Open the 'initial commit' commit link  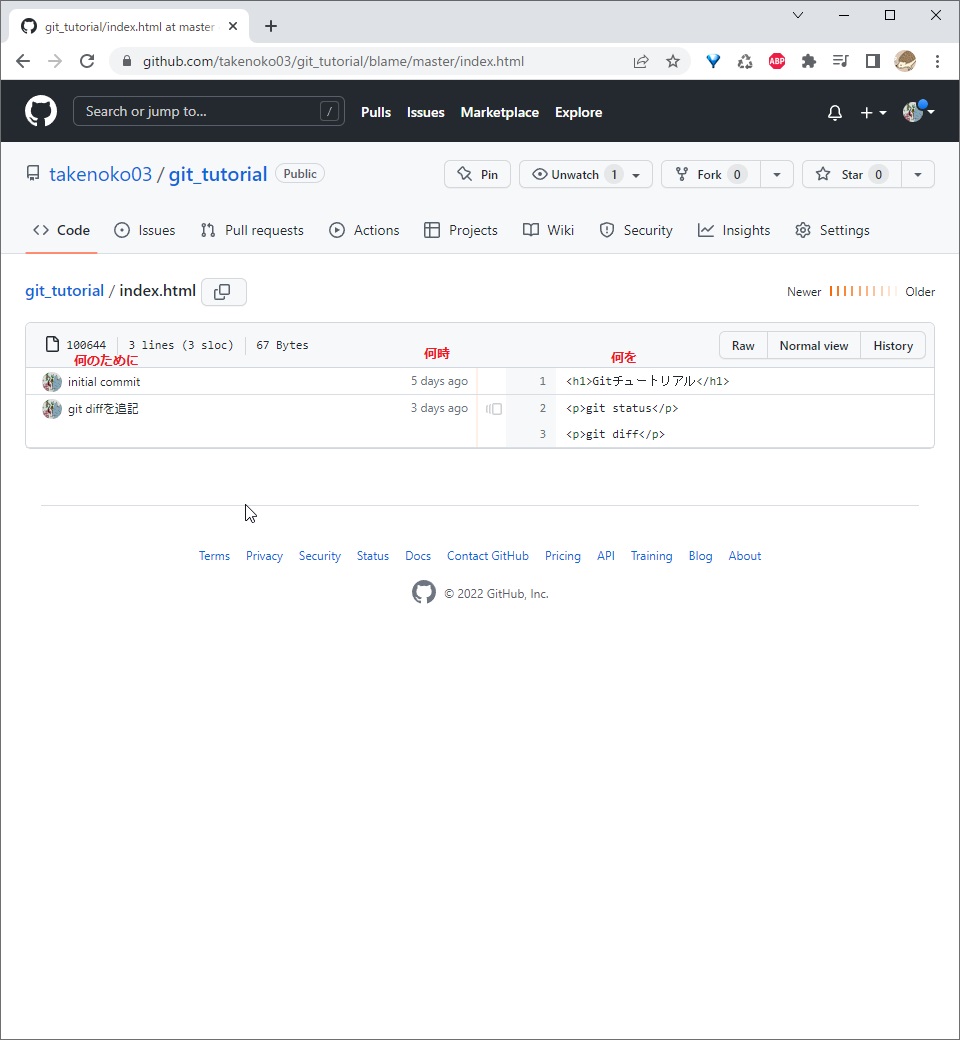coord(104,382)
